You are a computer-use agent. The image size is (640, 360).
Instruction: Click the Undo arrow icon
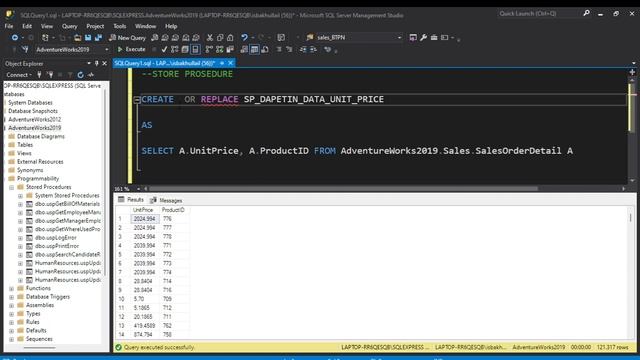coord(244,38)
